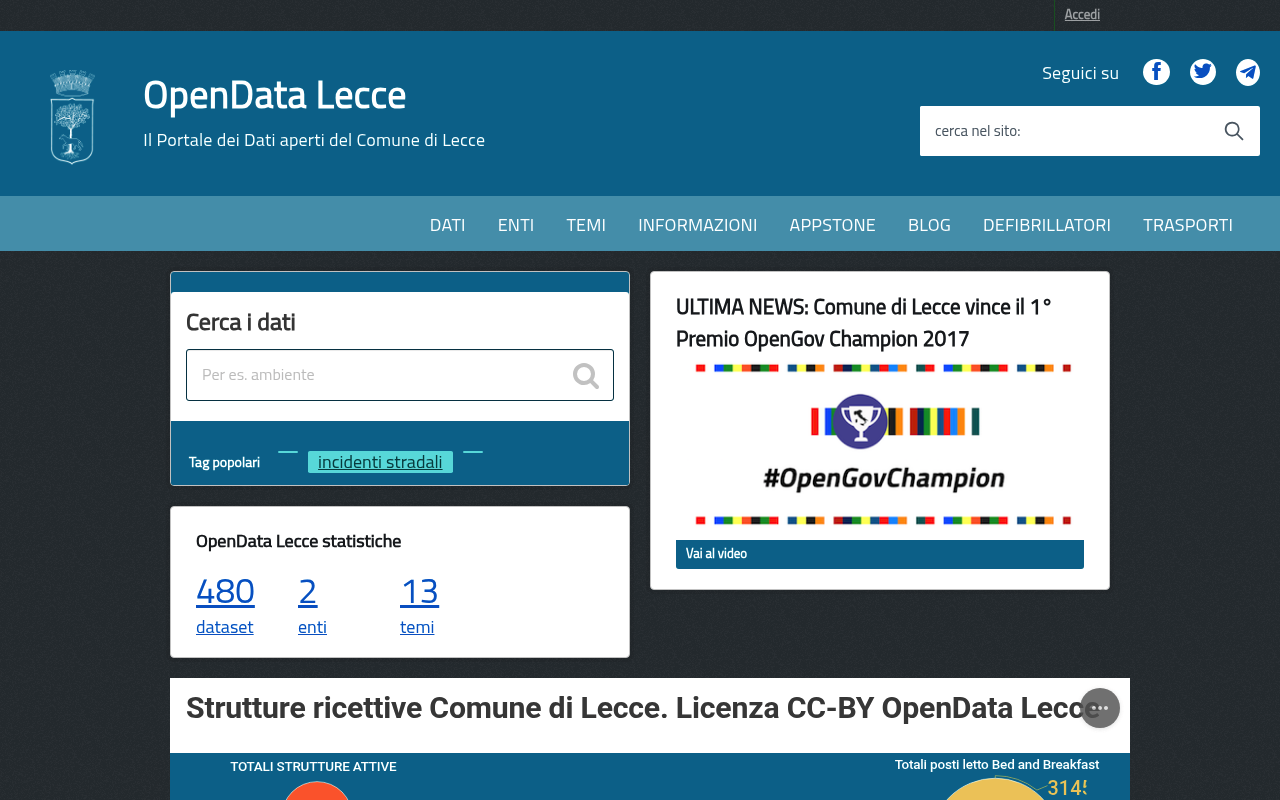The height and width of the screenshot is (800, 1280).
Task: Open the ENTI menu item
Action: [x=516, y=224]
